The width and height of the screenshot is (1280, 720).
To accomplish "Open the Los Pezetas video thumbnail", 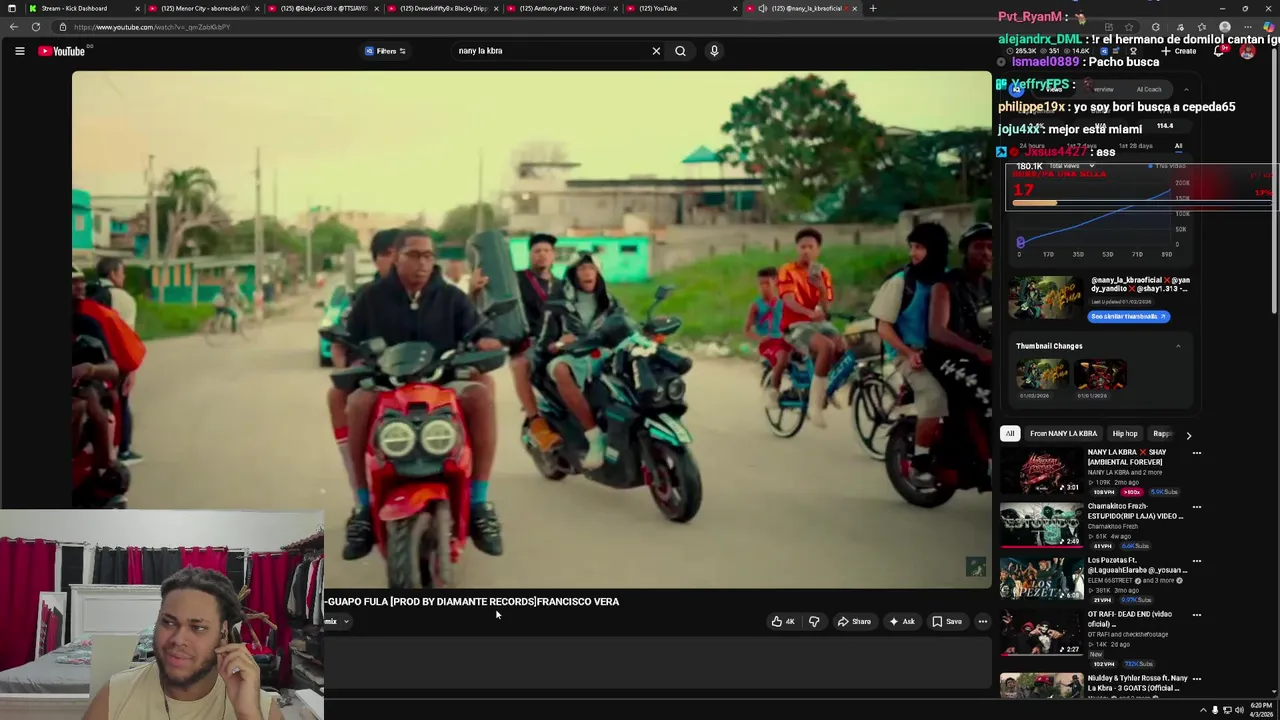I will pyautogui.click(x=1041, y=579).
